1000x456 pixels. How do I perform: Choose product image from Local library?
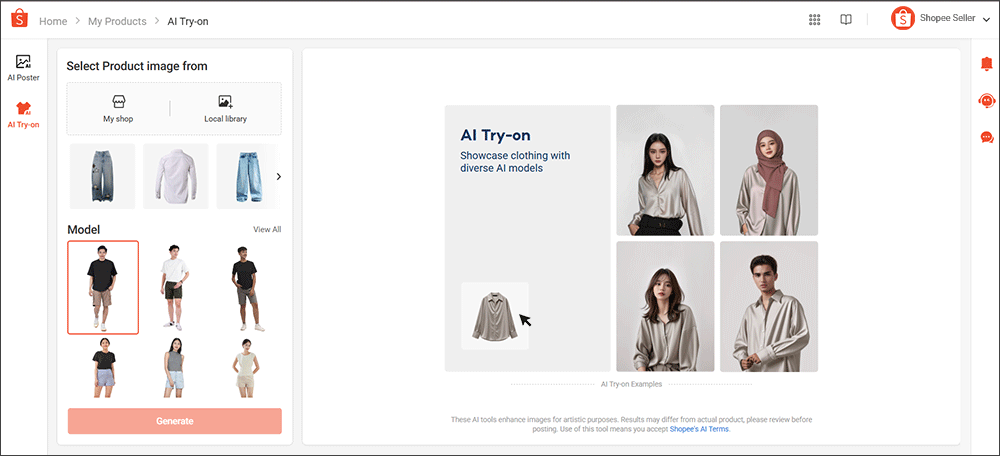(x=225, y=108)
